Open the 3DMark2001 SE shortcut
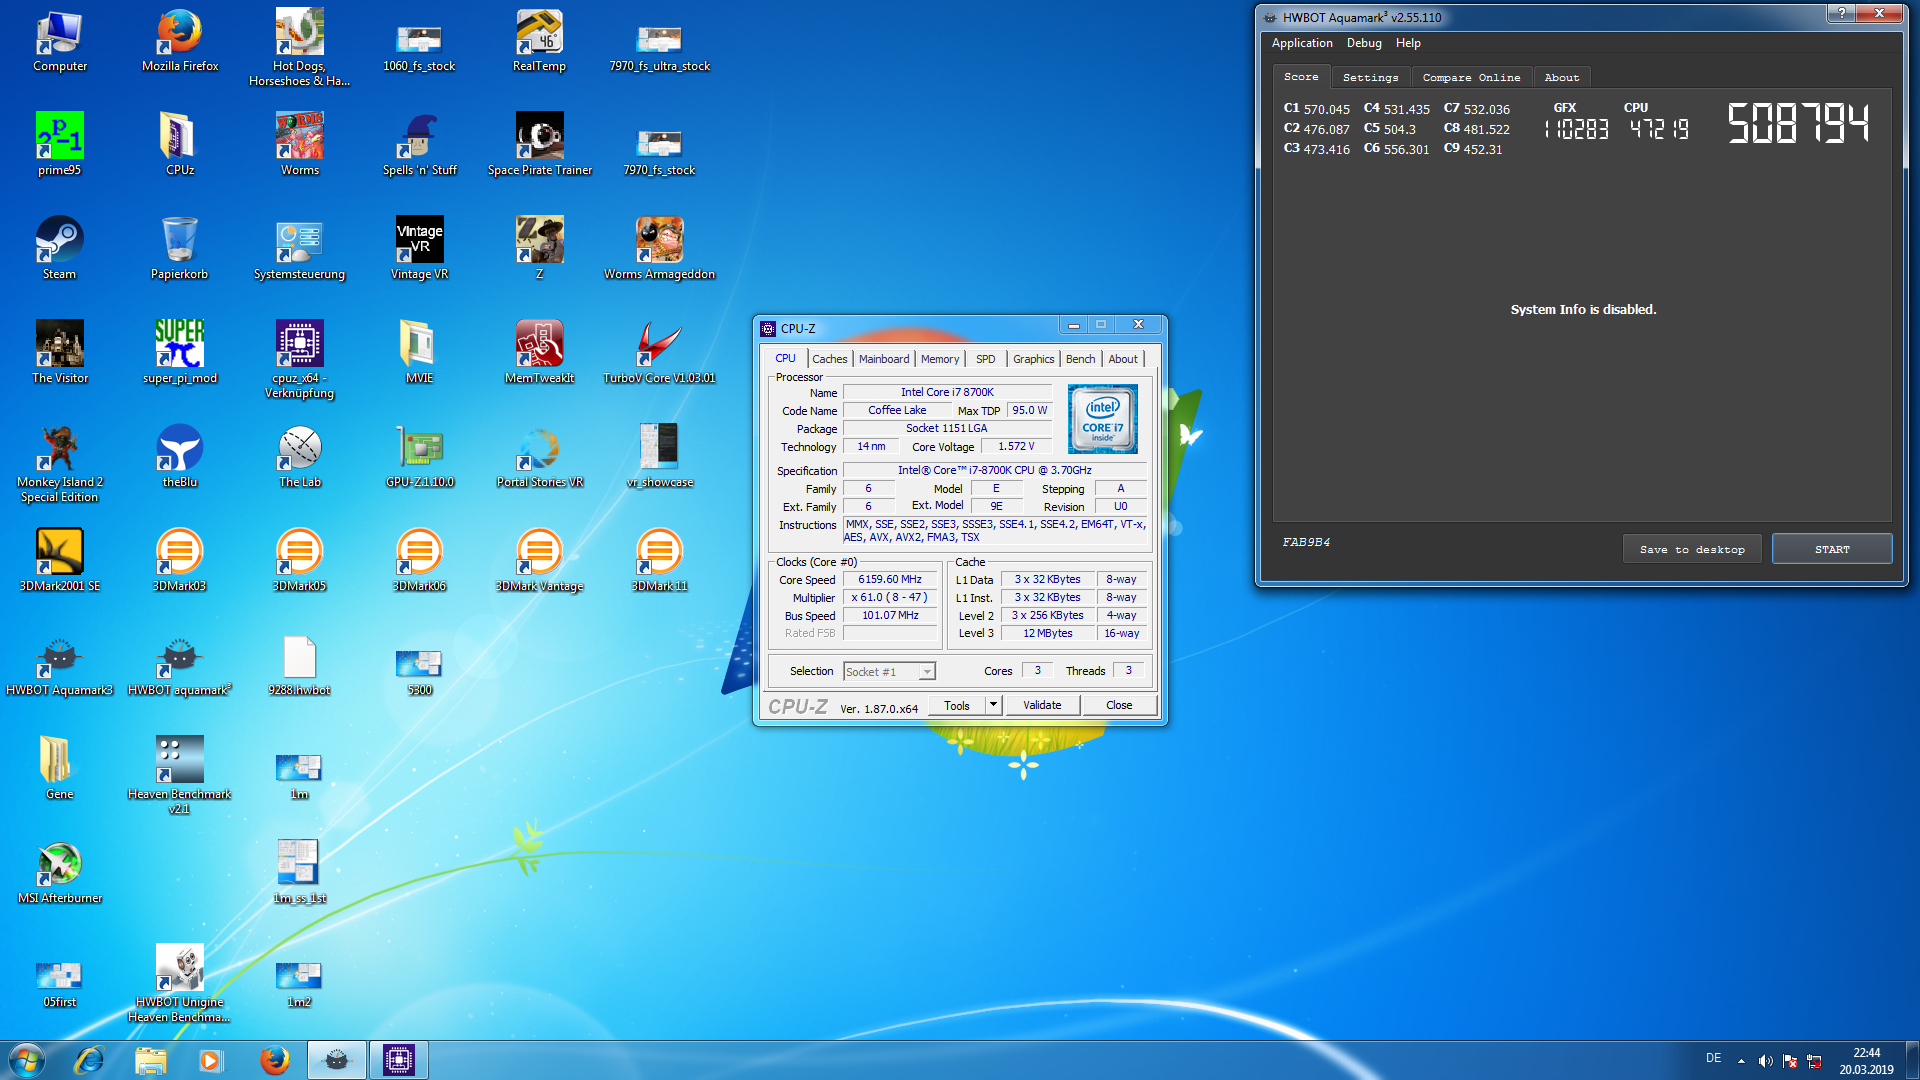 60,560
